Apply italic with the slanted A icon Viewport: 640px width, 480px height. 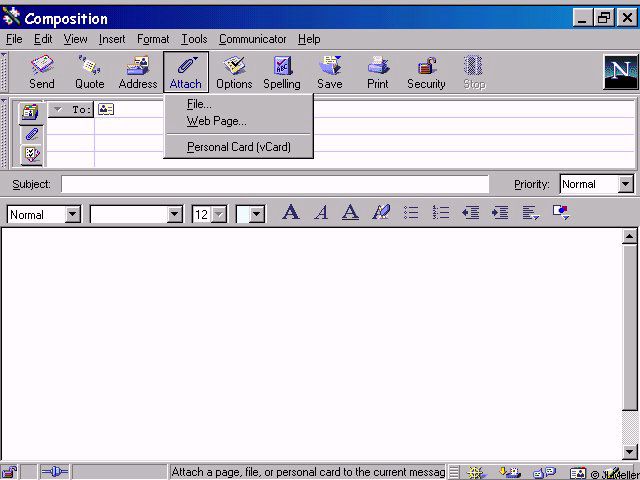pyautogui.click(x=321, y=212)
